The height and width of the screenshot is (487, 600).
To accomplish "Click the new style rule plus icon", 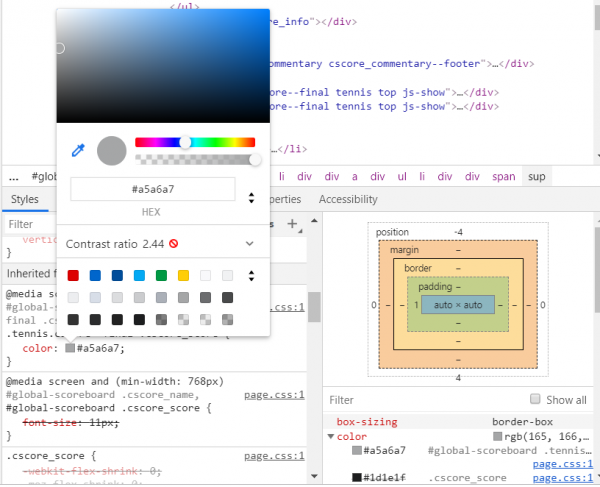I will (x=292, y=223).
